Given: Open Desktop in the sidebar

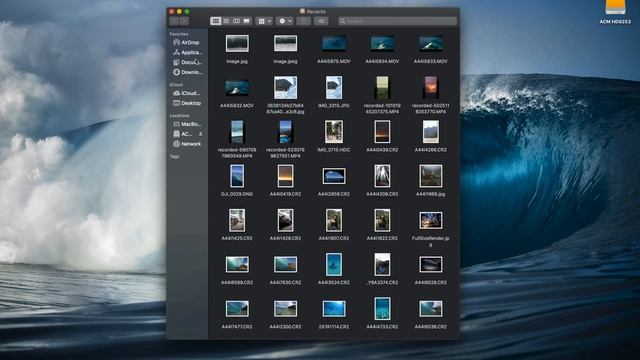Looking at the screenshot, I should click(x=187, y=103).
